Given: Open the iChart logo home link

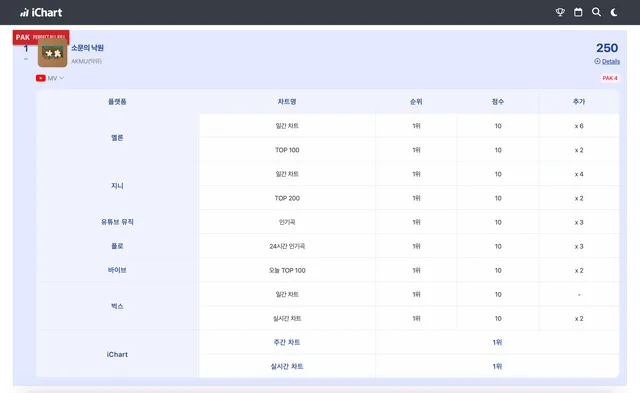Looking at the screenshot, I should (x=41, y=13).
